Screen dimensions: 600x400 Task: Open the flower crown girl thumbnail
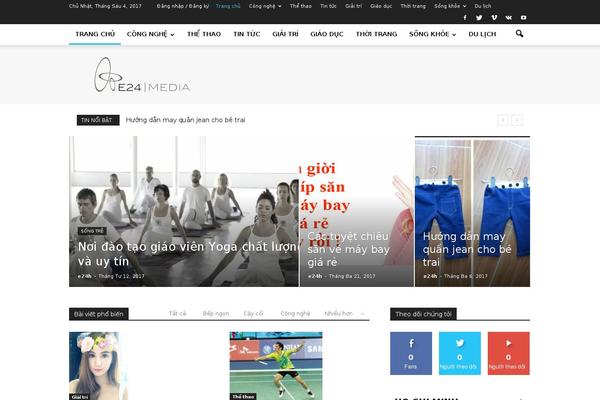tap(98, 366)
